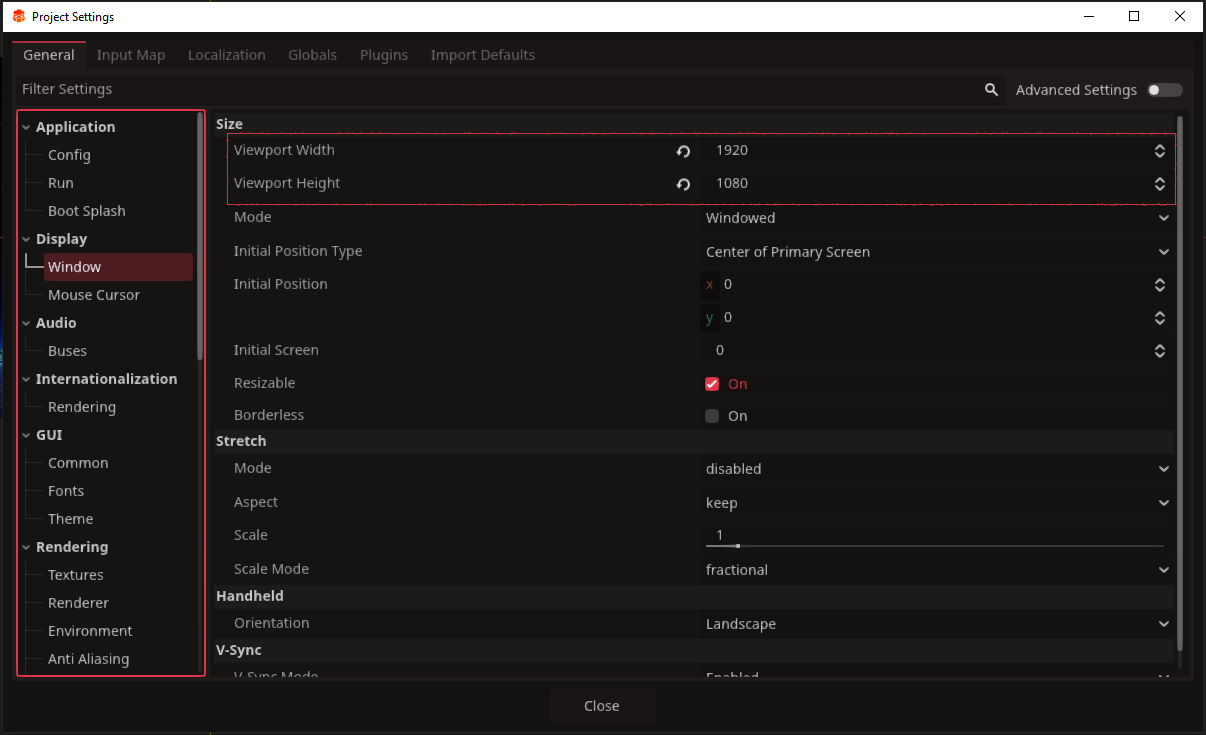
Task: Click the Godot logo in the title bar
Action: [18, 16]
